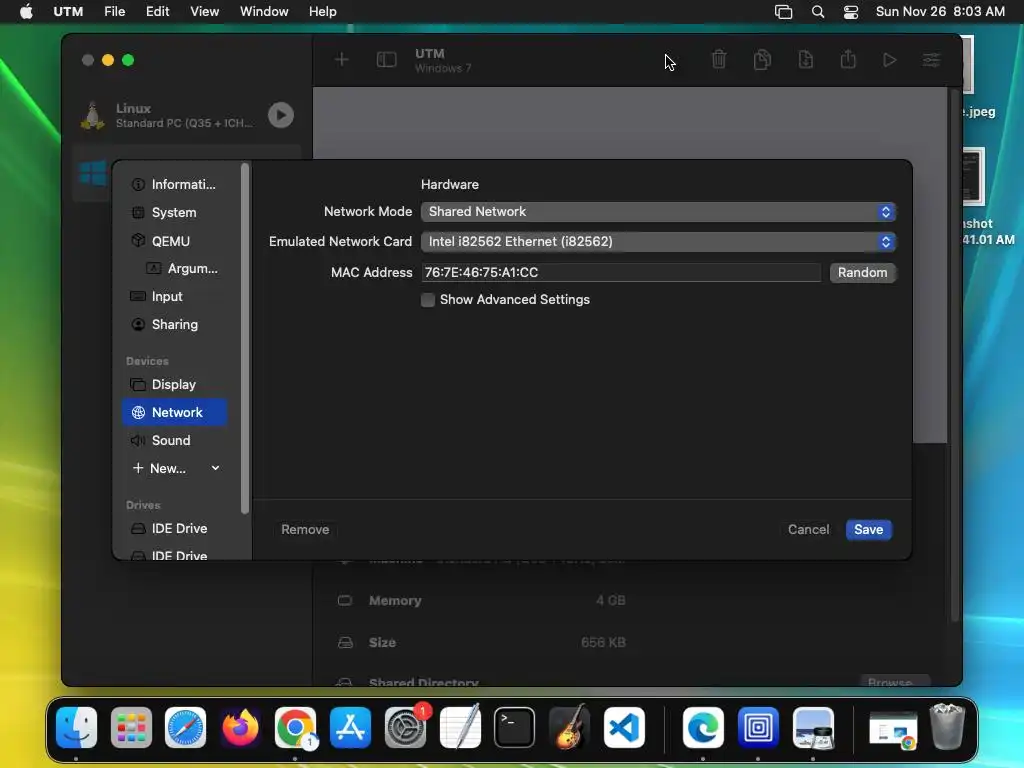Open GarageBand from the Dock

(569, 727)
